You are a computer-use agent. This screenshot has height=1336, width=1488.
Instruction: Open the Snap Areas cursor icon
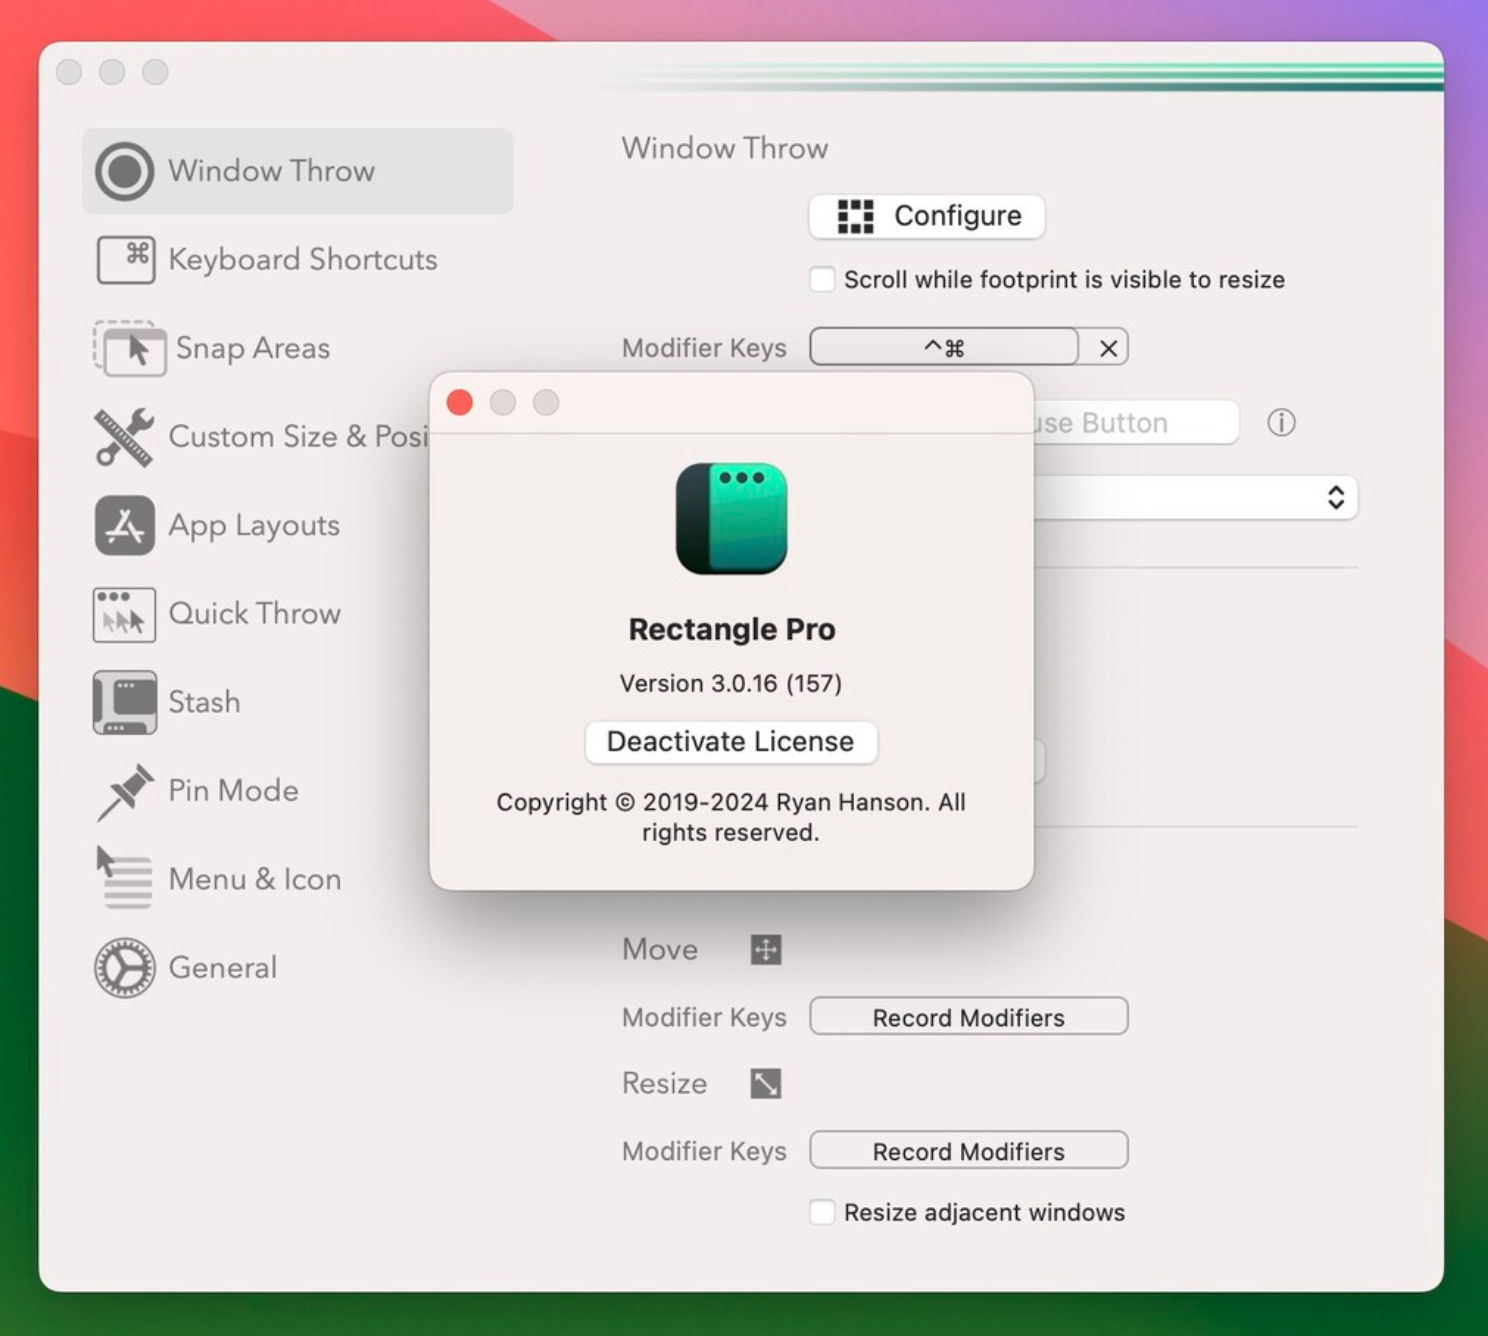(x=129, y=348)
